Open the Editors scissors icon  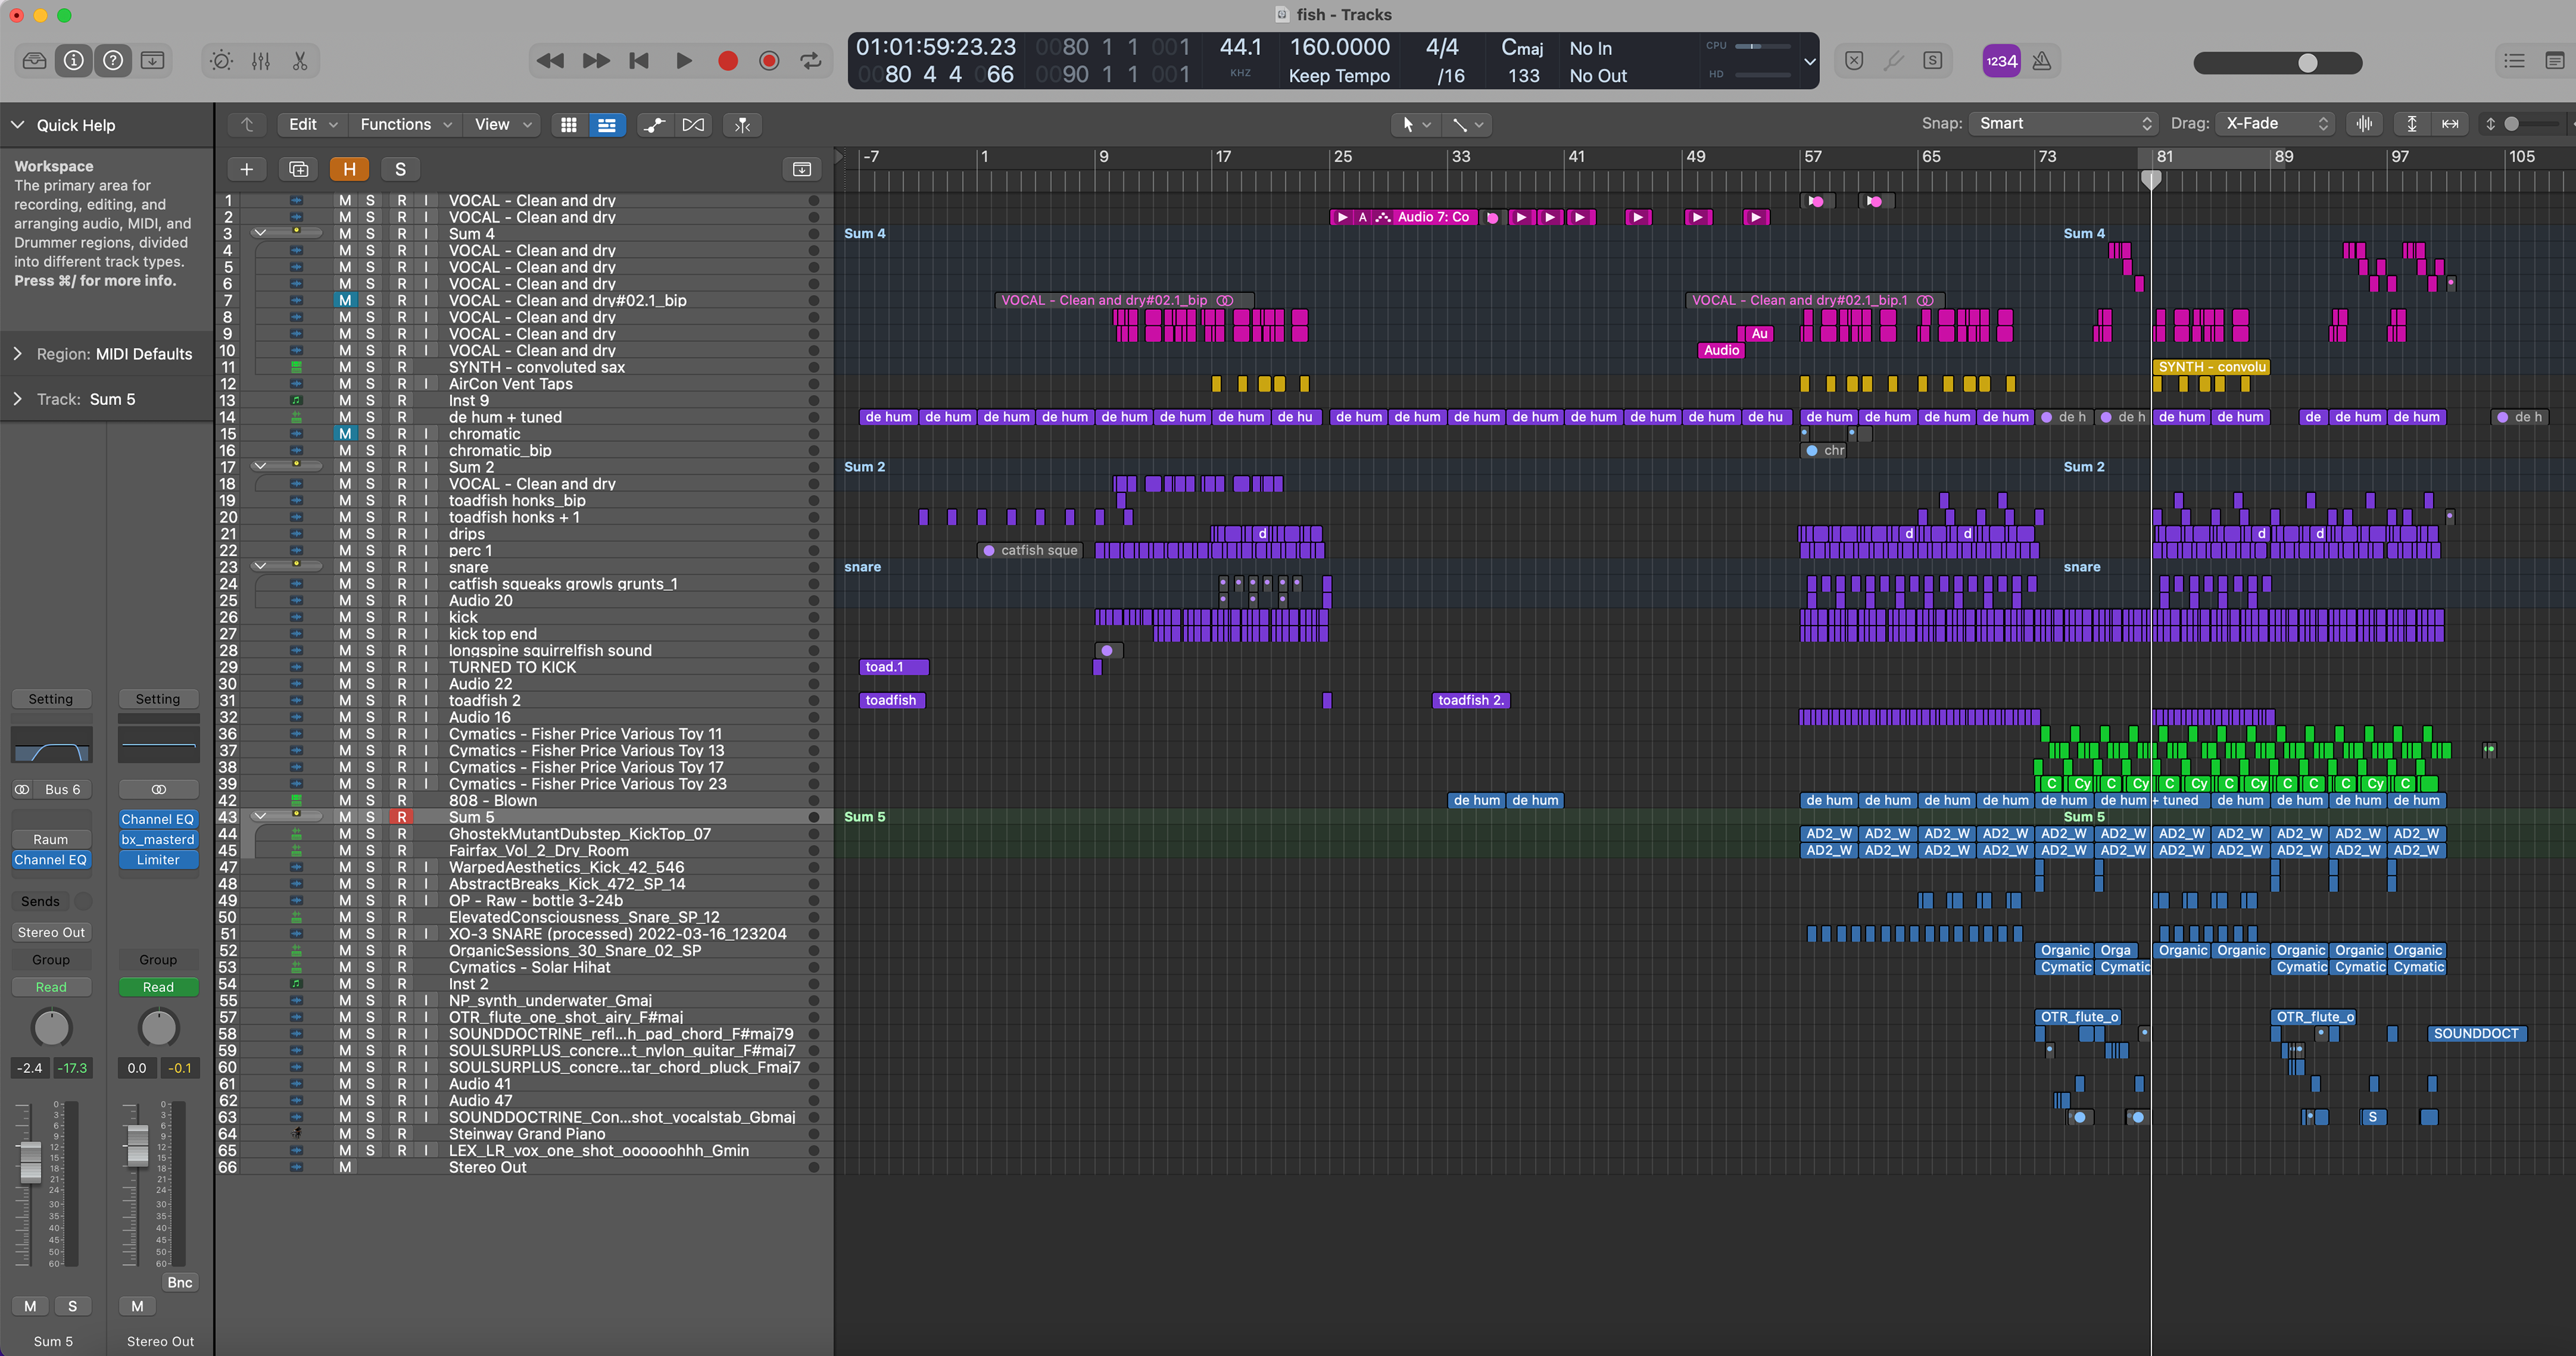[300, 61]
